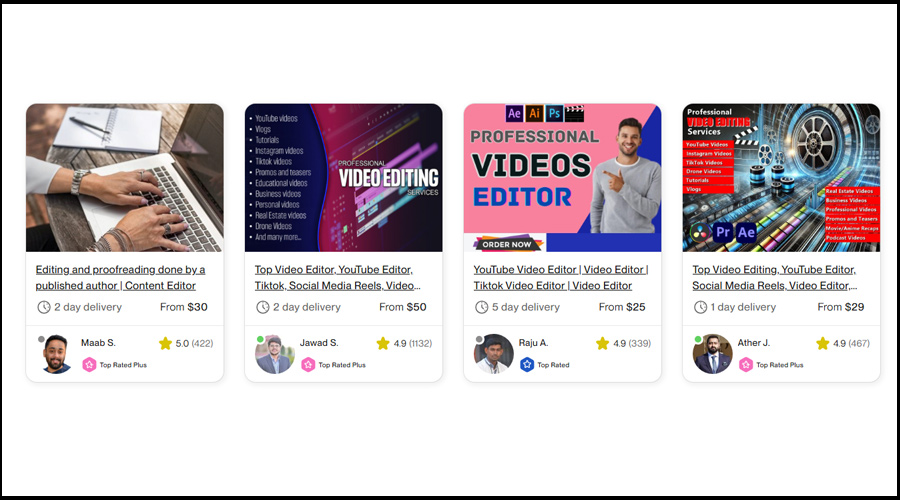The height and width of the screenshot is (500, 900).
Task: Click the star icon next to 4.9 (1132)
Action: (x=383, y=343)
